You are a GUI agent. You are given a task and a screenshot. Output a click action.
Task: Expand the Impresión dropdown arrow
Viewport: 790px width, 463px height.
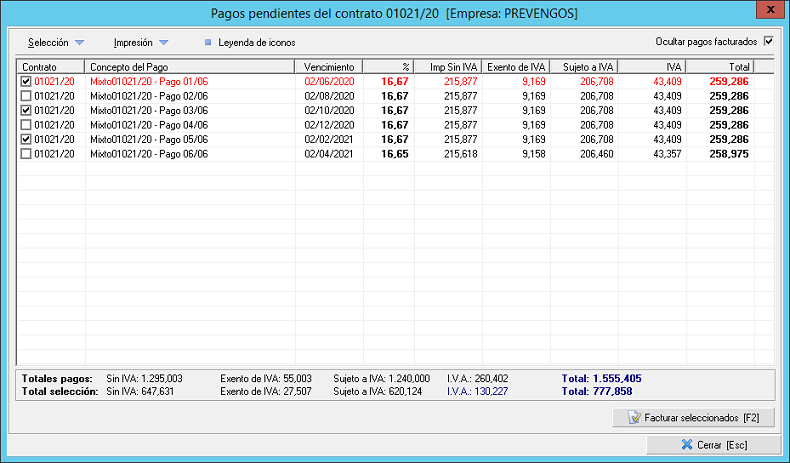tap(164, 43)
